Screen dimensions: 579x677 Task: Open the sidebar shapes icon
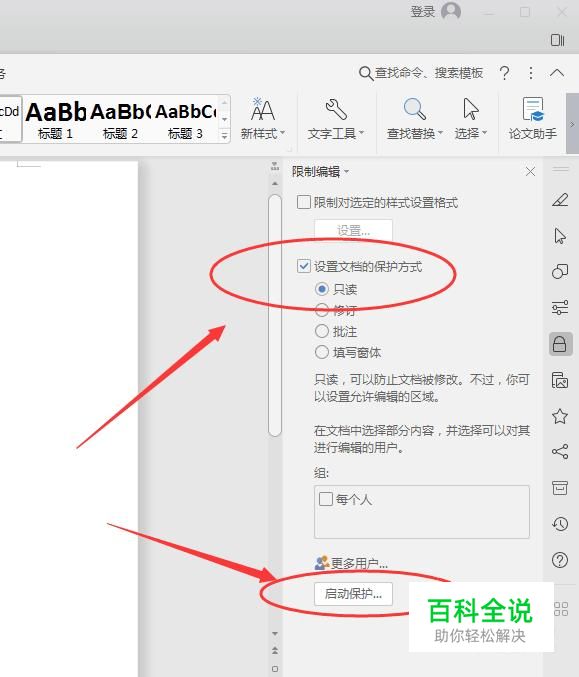[x=560, y=272]
